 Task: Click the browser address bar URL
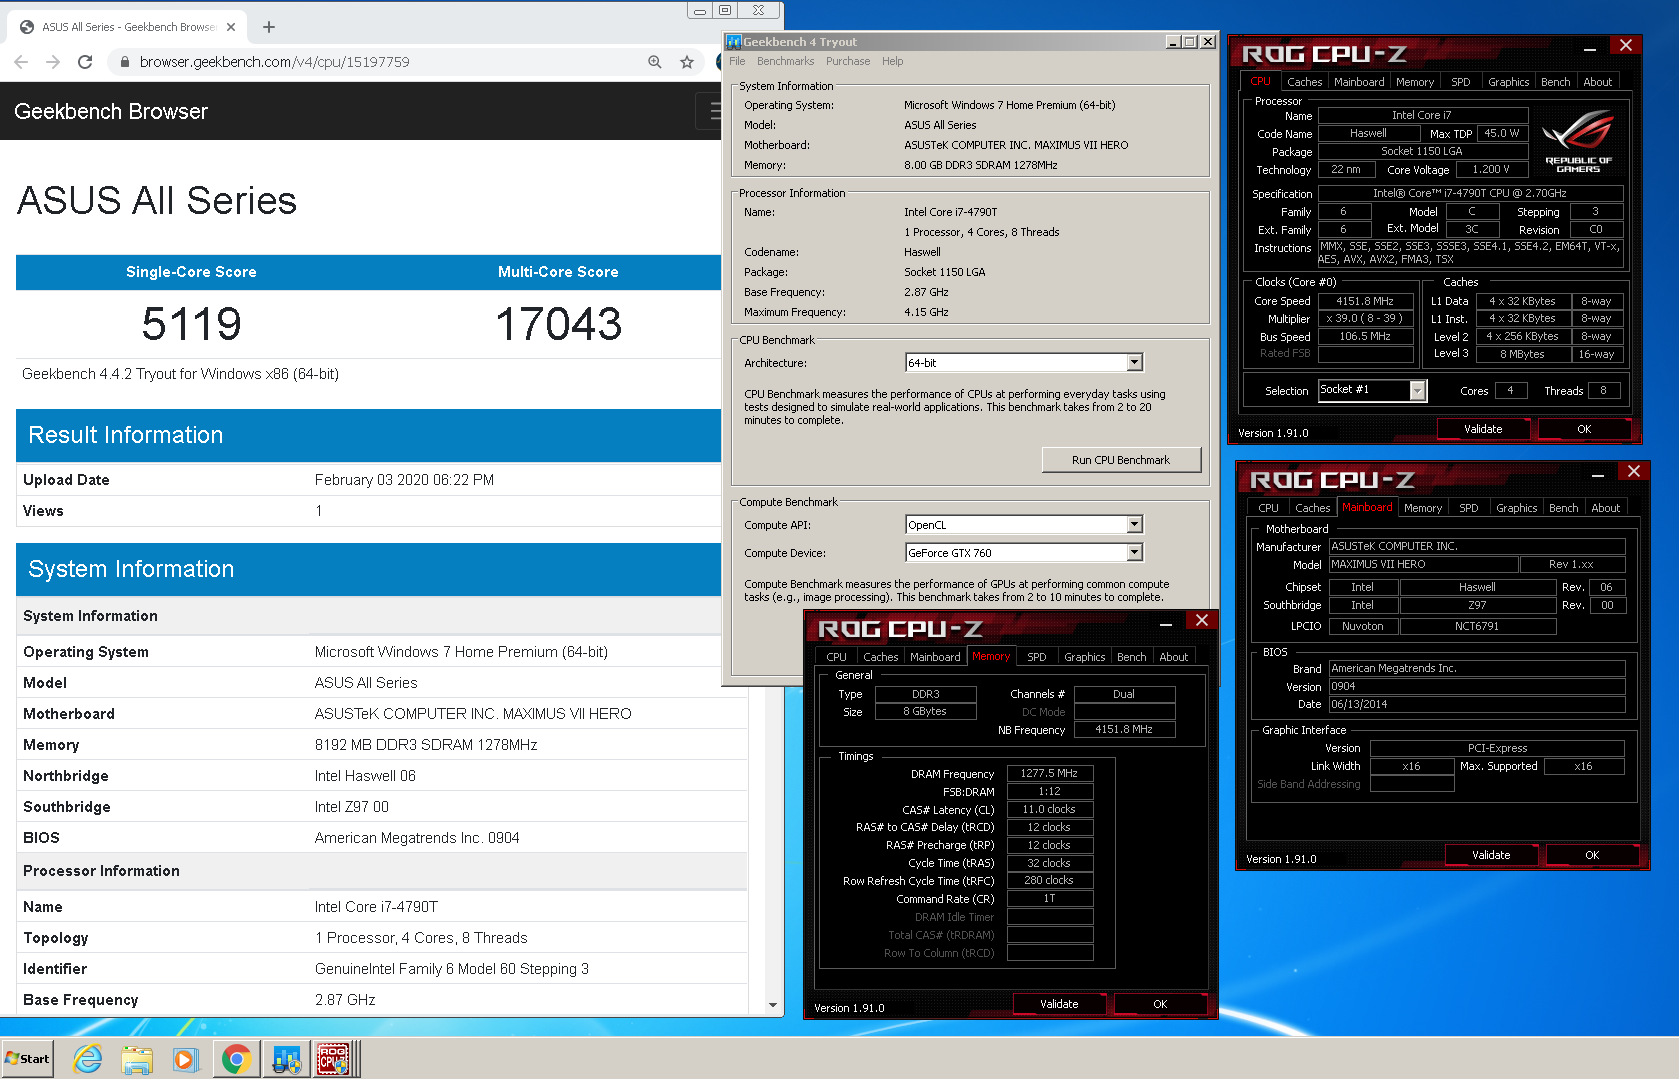(x=275, y=62)
